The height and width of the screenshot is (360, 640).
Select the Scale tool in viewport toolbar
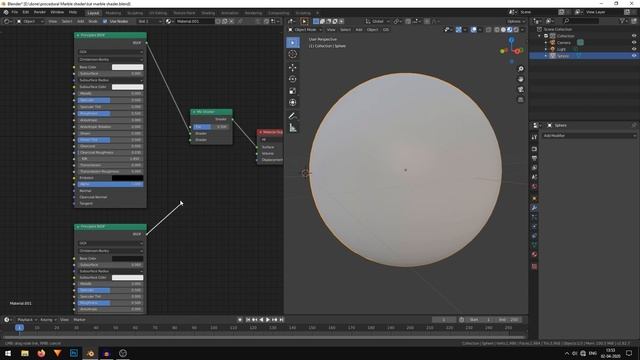tap(293, 91)
